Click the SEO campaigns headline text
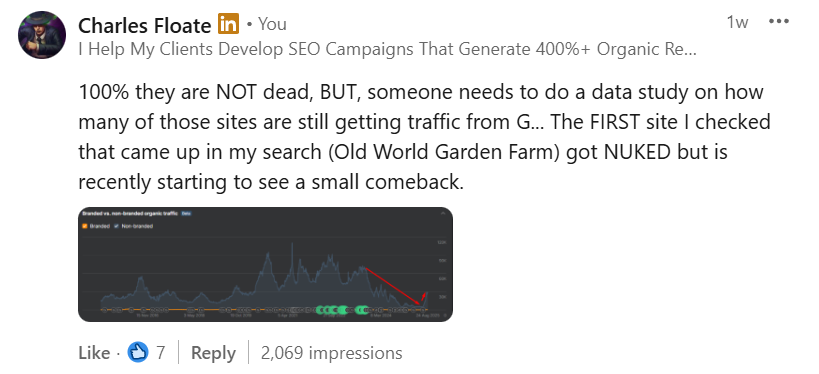 tap(387, 49)
